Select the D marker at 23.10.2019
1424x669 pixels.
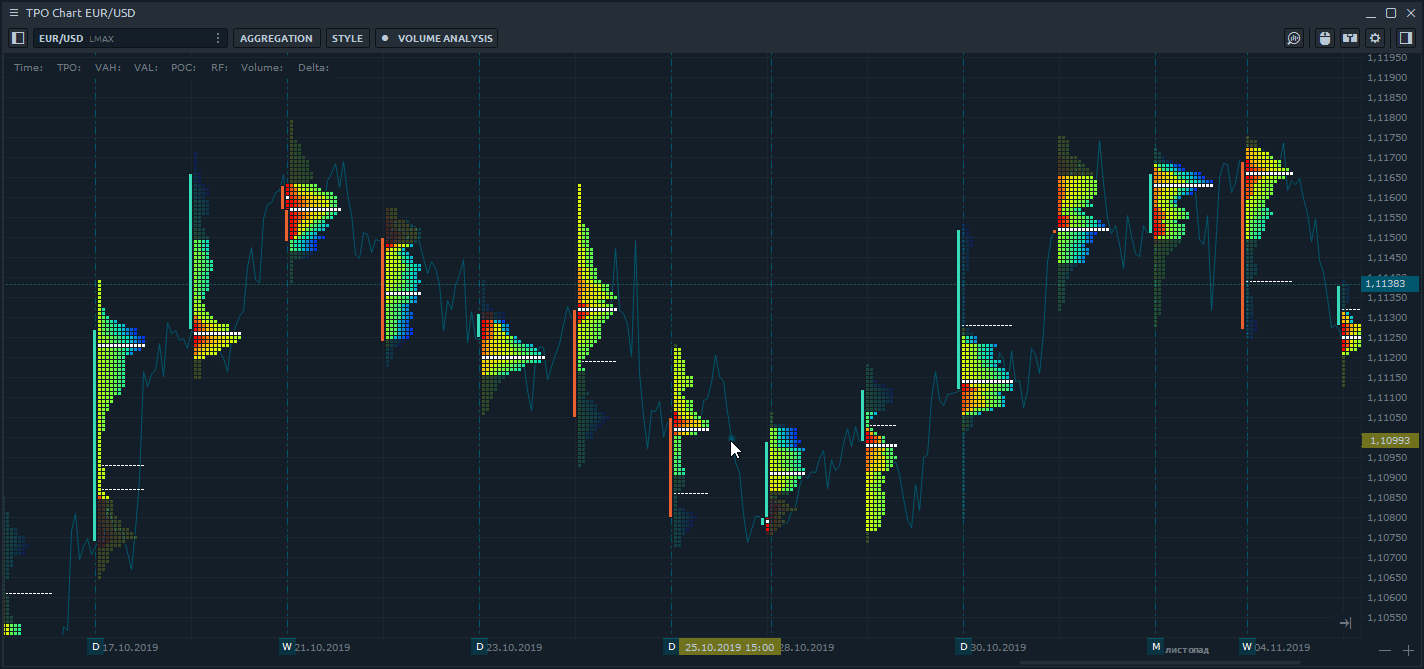click(479, 646)
